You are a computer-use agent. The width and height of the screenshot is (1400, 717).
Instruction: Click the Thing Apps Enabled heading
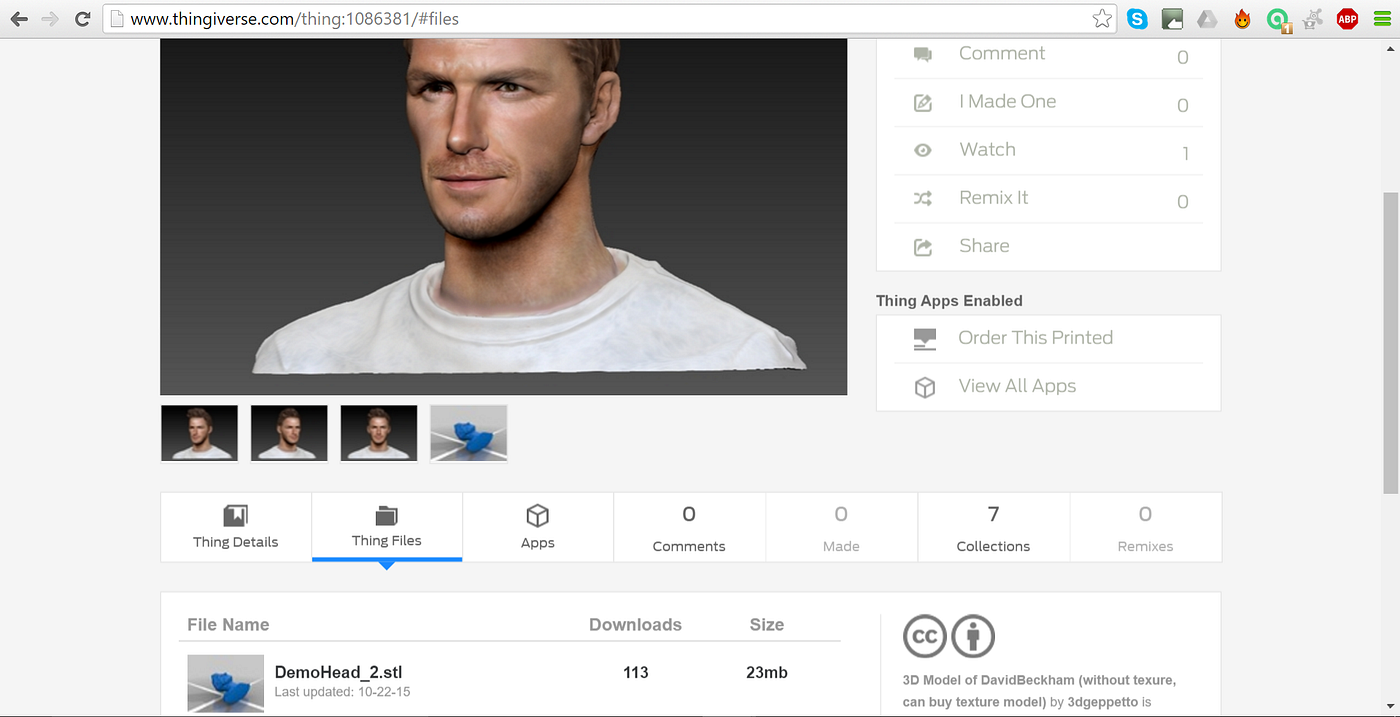[949, 301]
